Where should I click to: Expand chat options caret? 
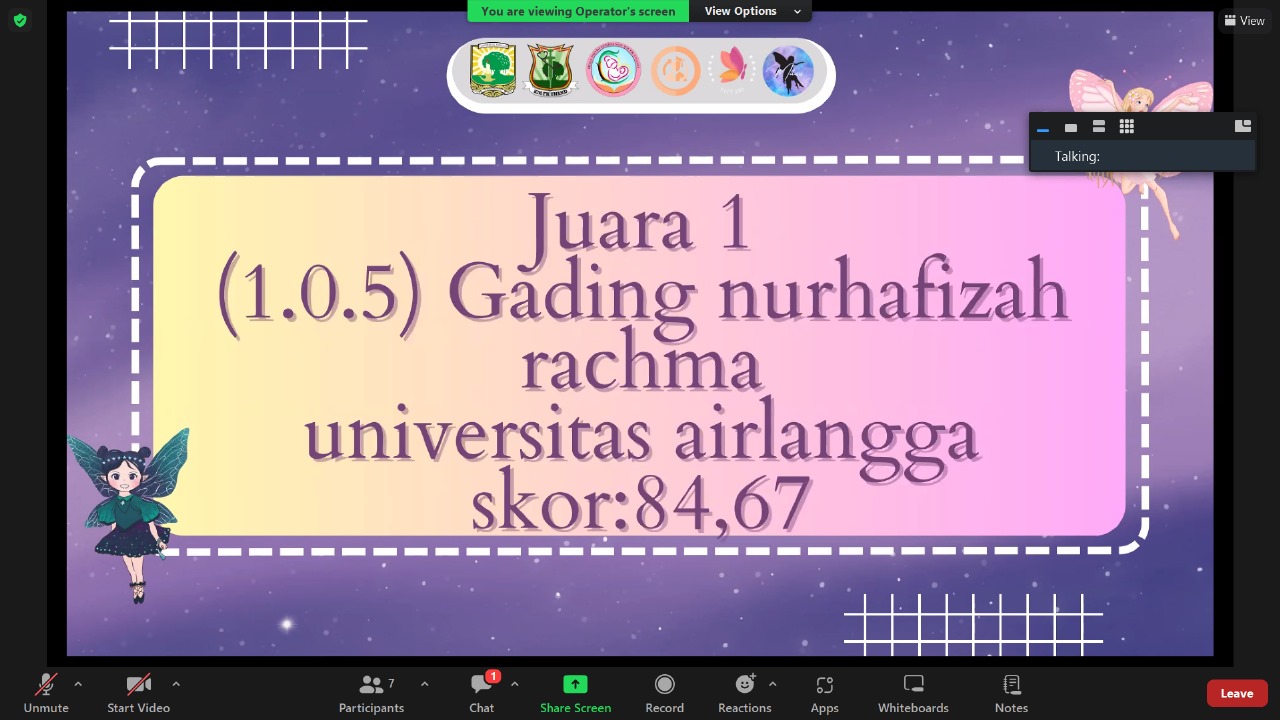pos(514,684)
